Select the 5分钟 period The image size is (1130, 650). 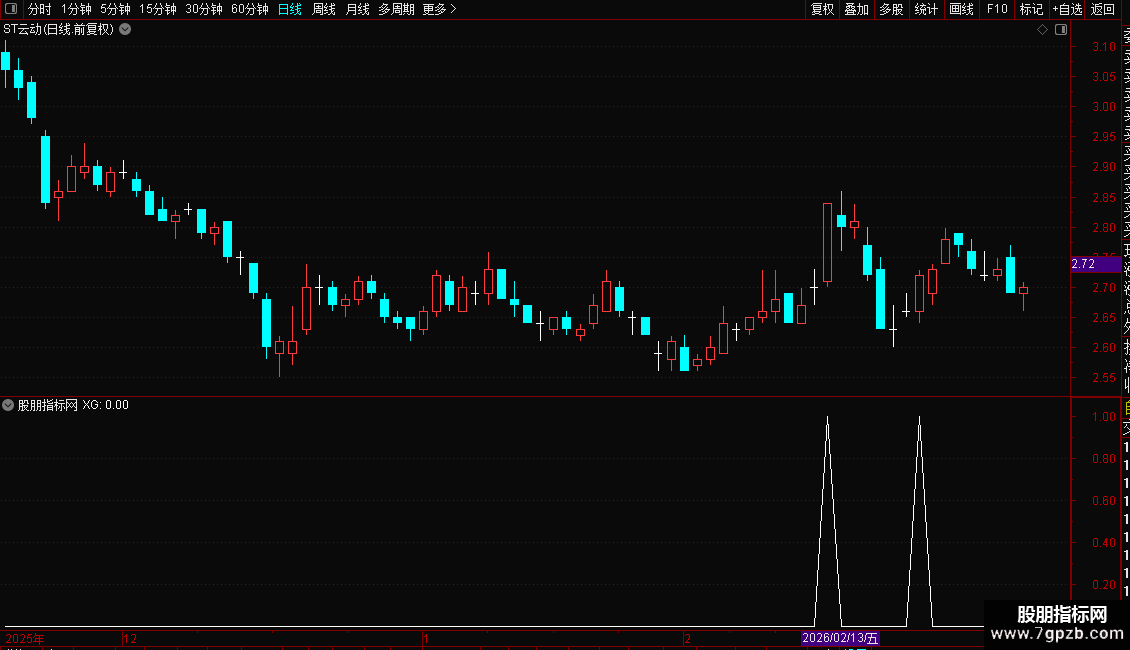pyautogui.click(x=115, y=9)
